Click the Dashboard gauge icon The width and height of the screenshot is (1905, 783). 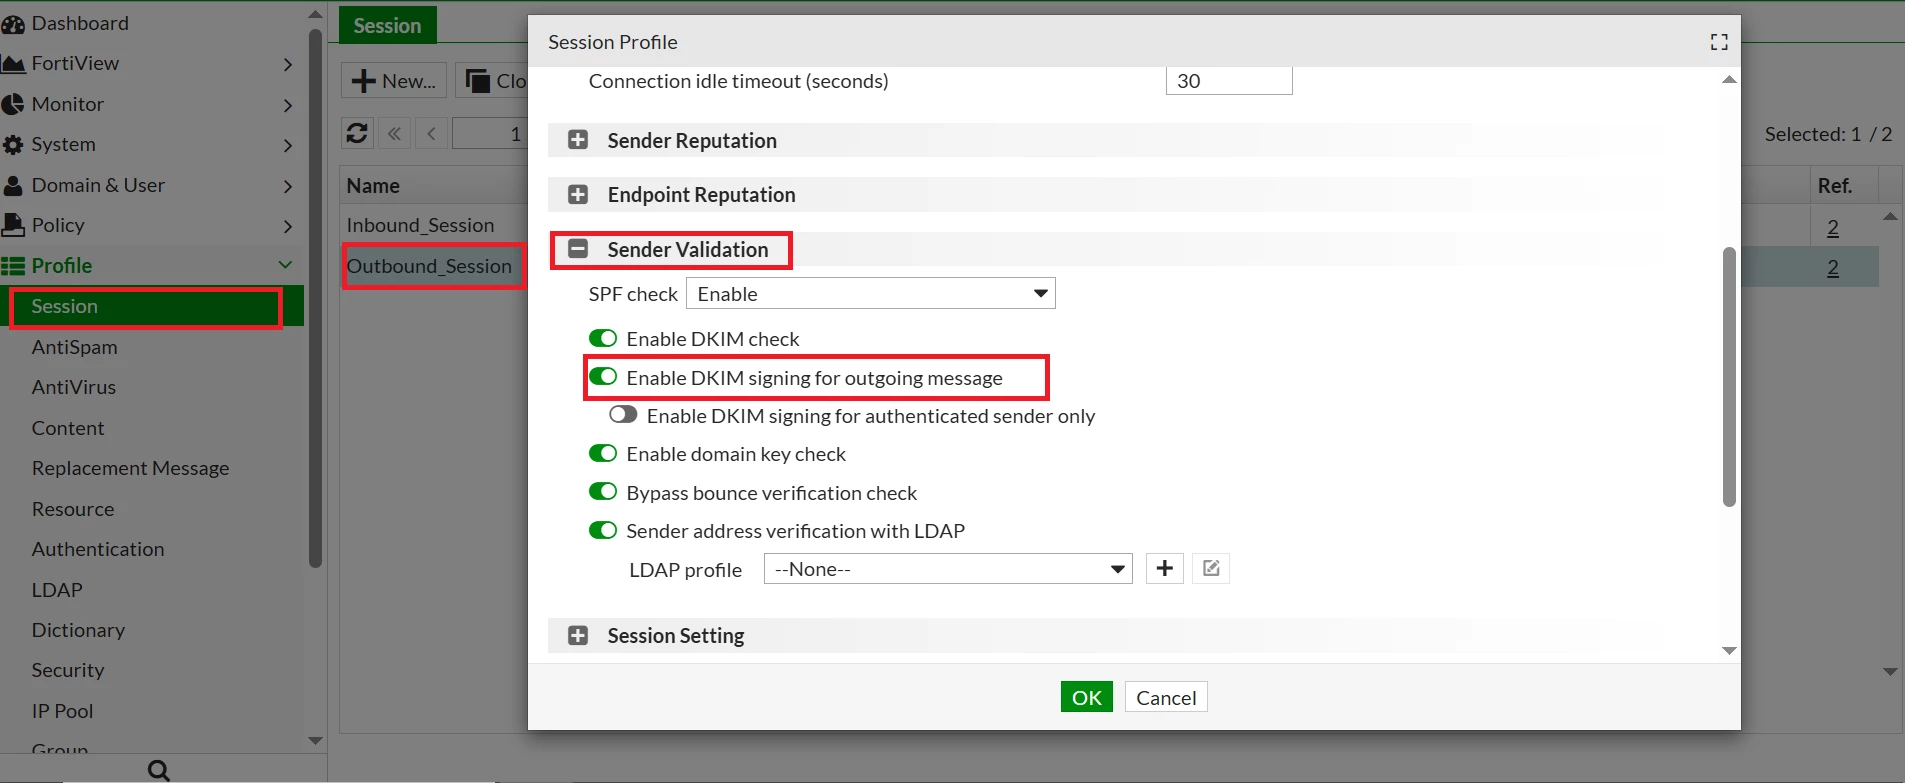coord(13,23)
